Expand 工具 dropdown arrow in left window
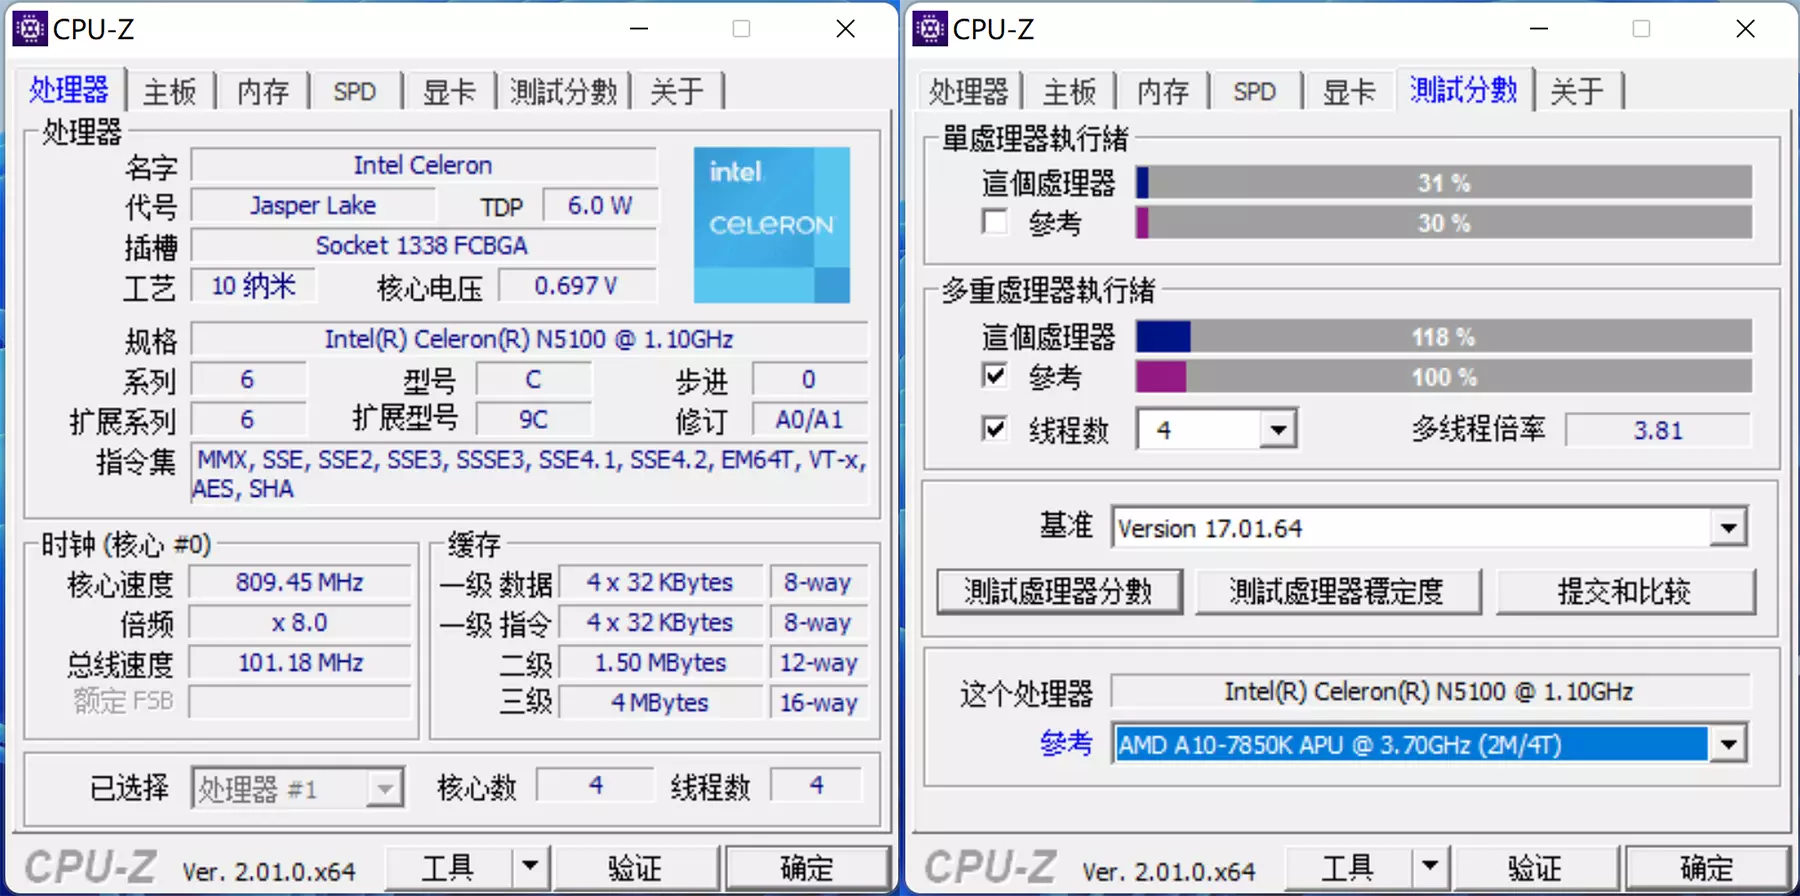This screenshot has width=1800, height=896. 530,867
